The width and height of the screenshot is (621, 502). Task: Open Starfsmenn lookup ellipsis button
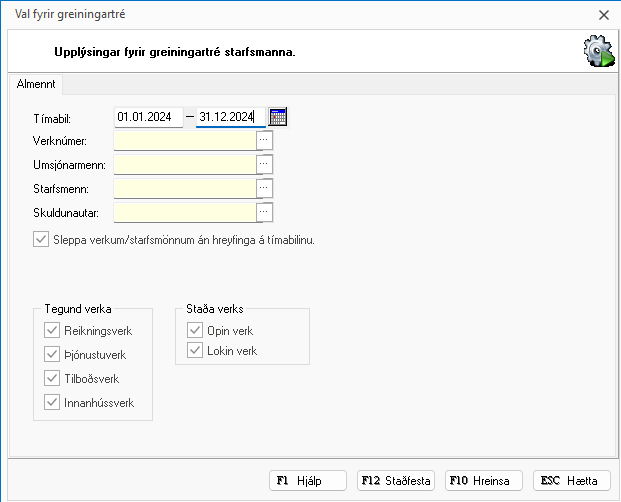click(265, 187)
